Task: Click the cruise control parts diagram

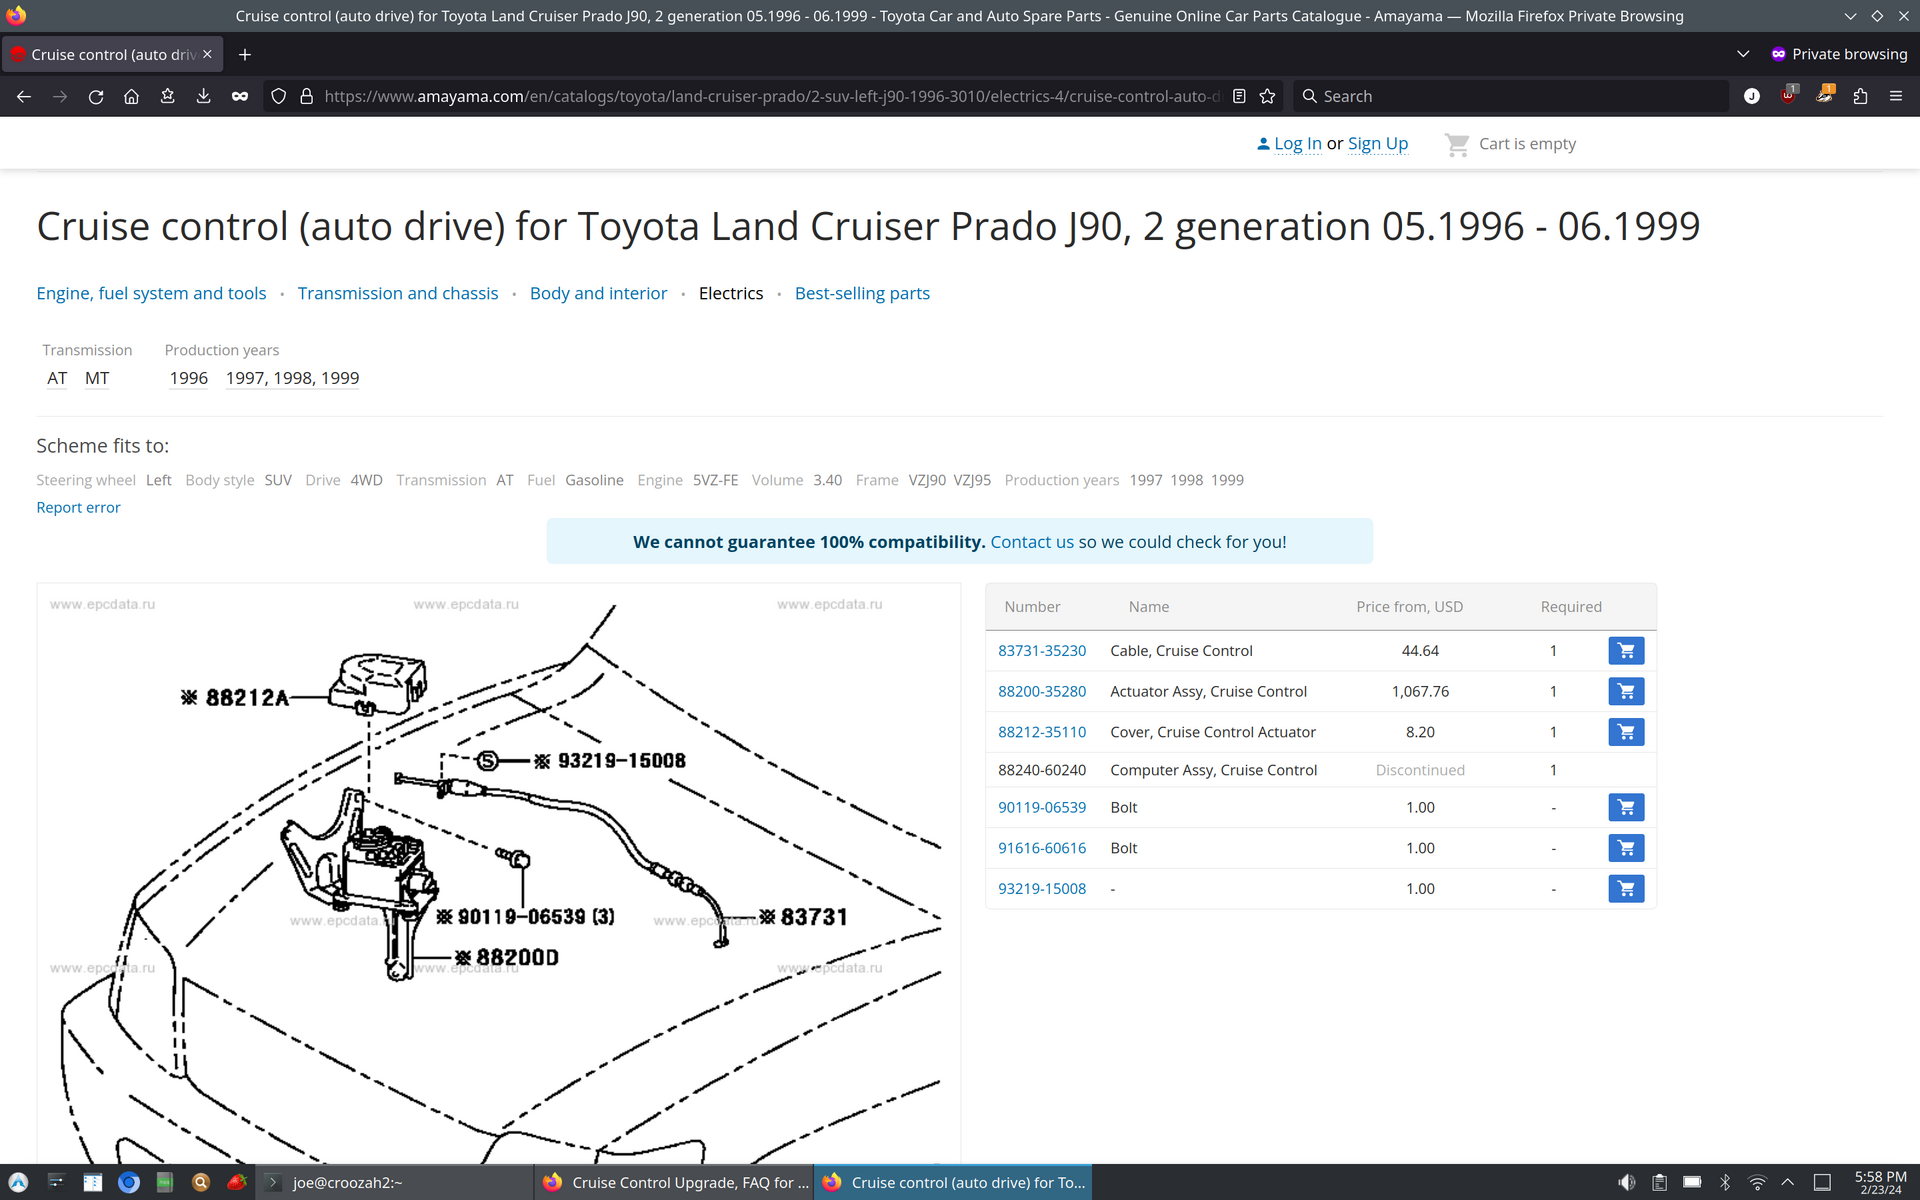Action: tap(499, 873)
